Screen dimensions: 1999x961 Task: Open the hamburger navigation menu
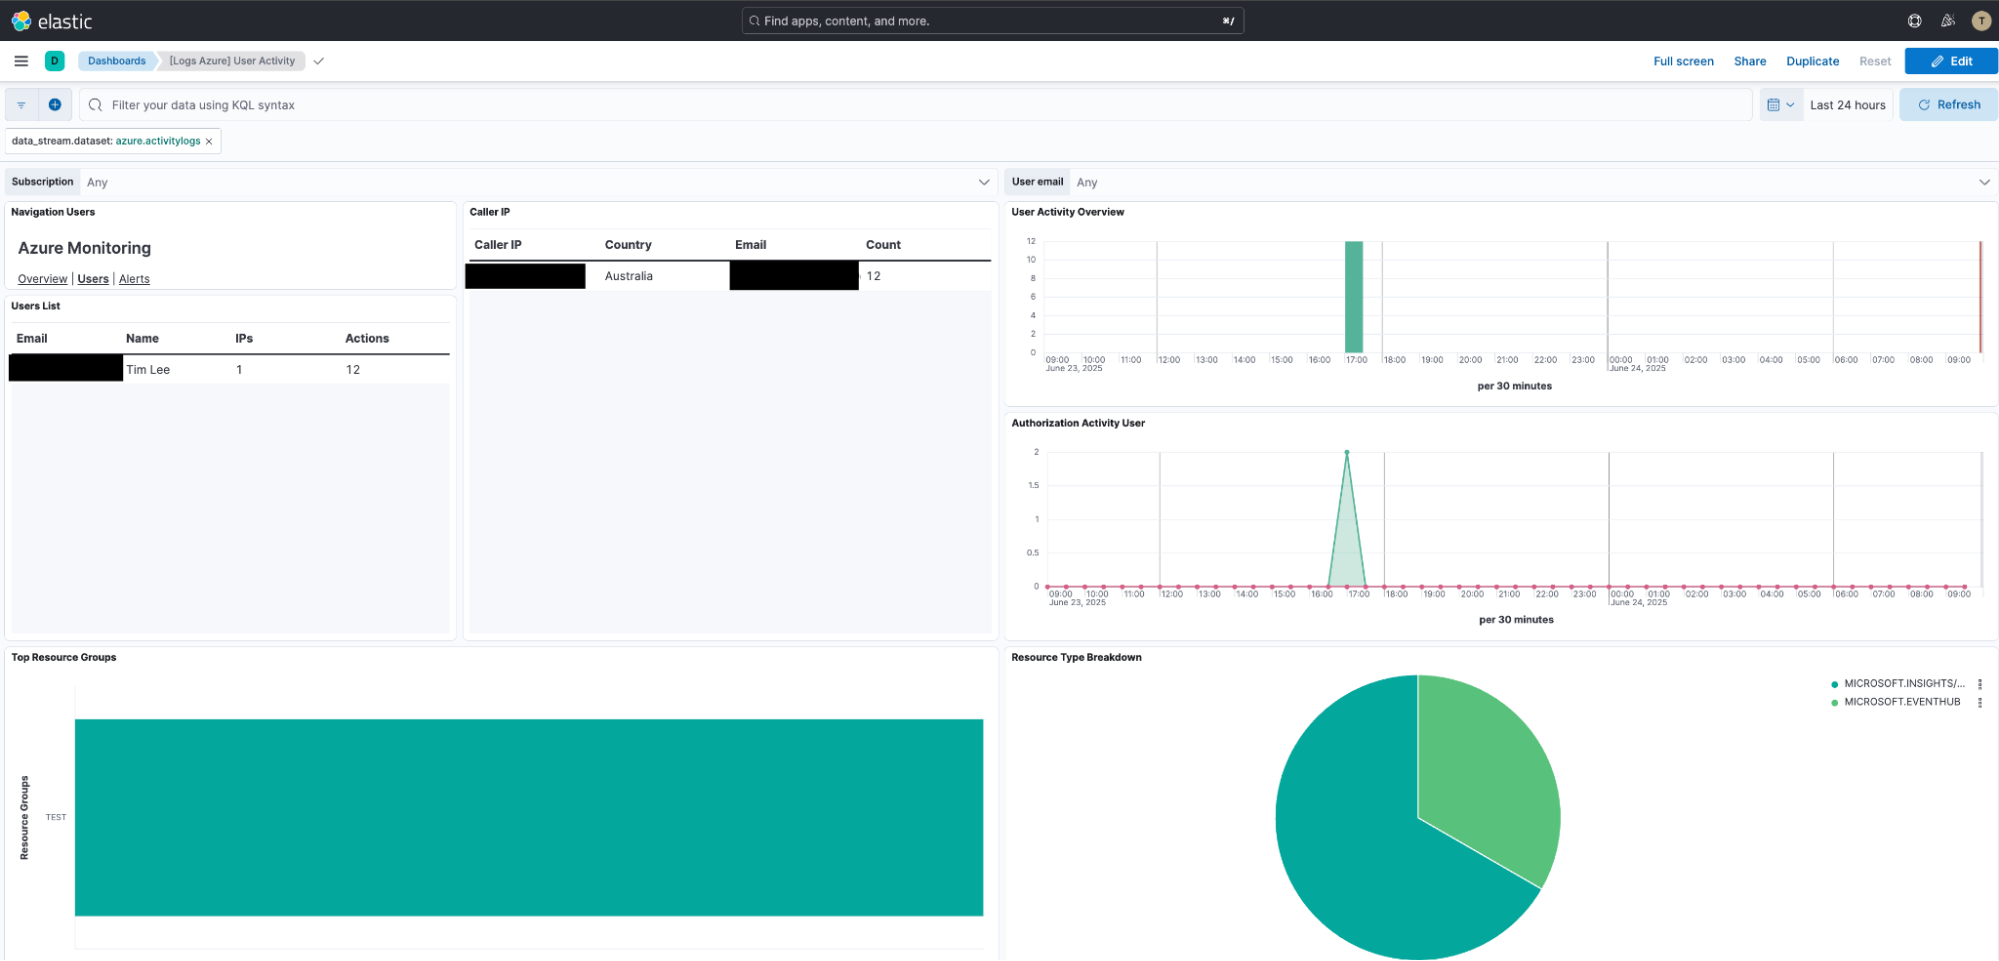[21, 61]
